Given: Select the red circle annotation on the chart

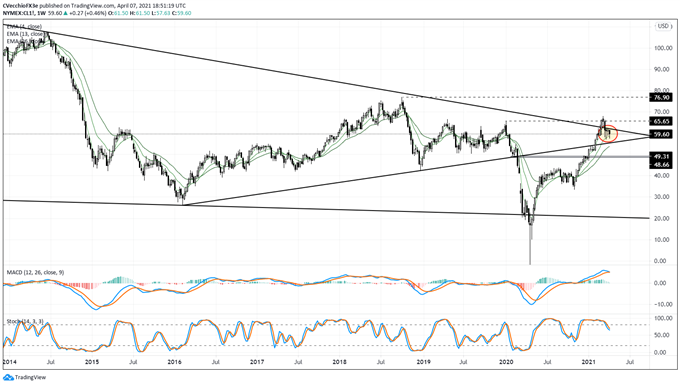Looking at the screenshot, I should click(x=608, y=134).
